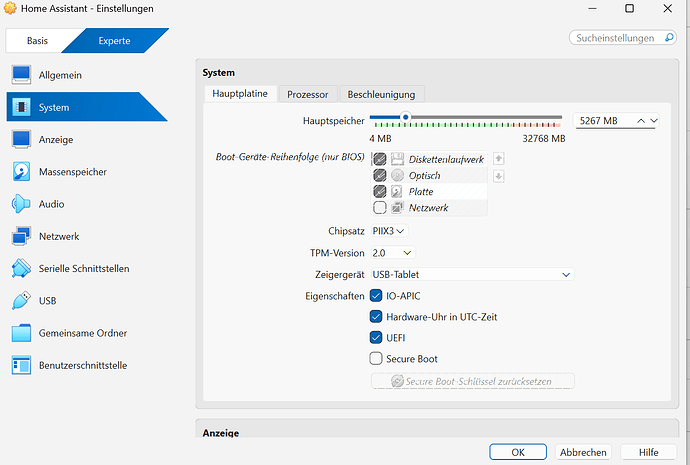Click the Hauptspeicher slider handle
The height and width of the screenshot is (465, 690).
pyautogui.click(x=406, y=117)
